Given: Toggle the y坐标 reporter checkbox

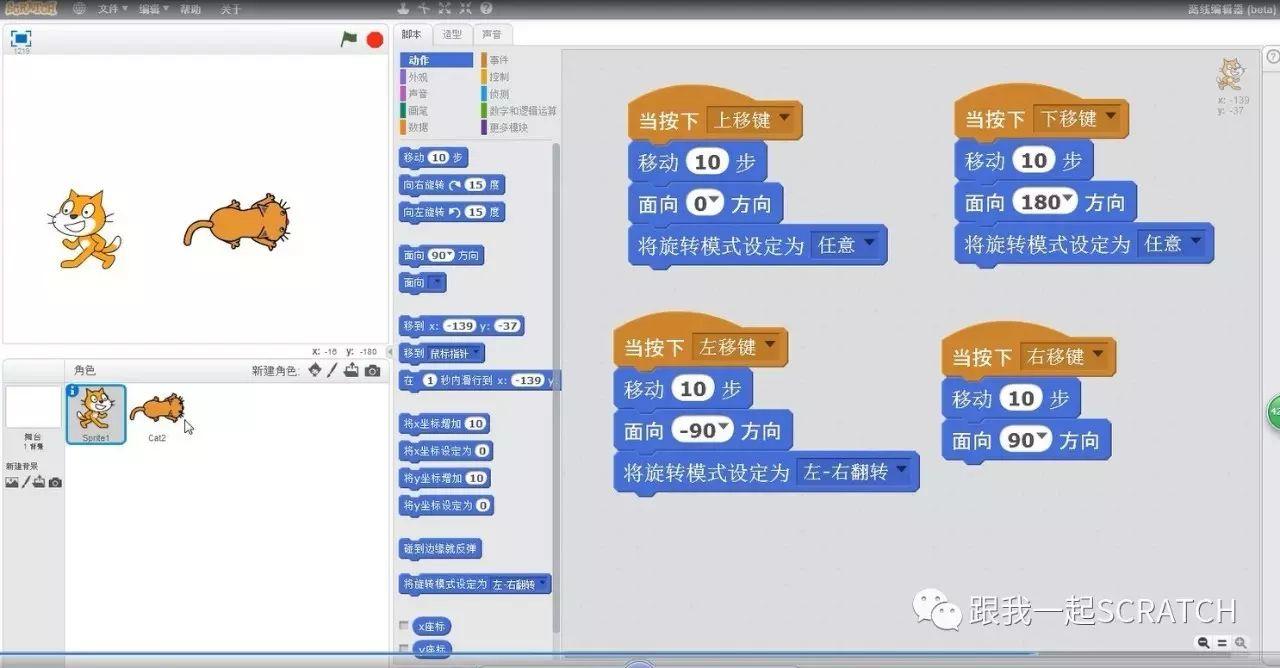Looking at the screenshot, I should [x=404, y=649].
